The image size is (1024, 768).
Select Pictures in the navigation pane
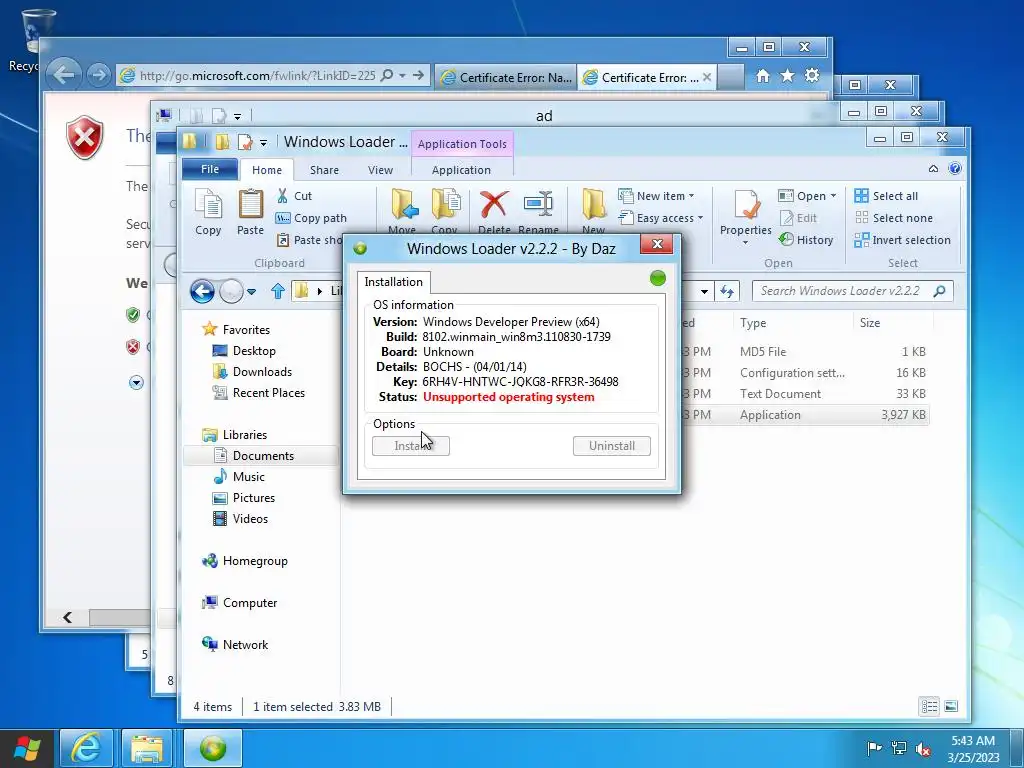pos(253,498)
